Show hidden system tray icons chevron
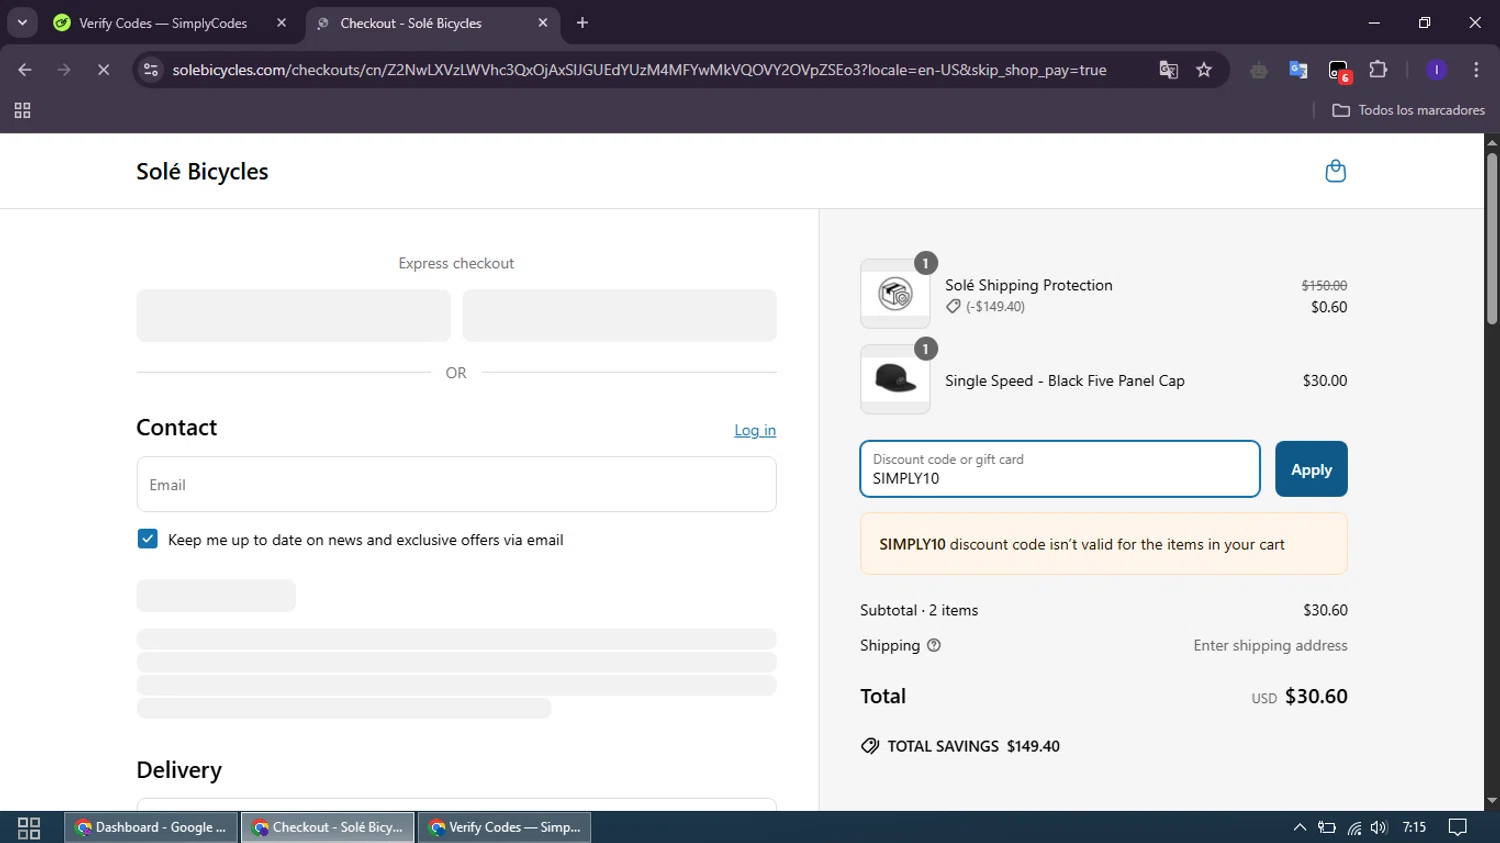1500x843 pixels. coord(1299,827)
